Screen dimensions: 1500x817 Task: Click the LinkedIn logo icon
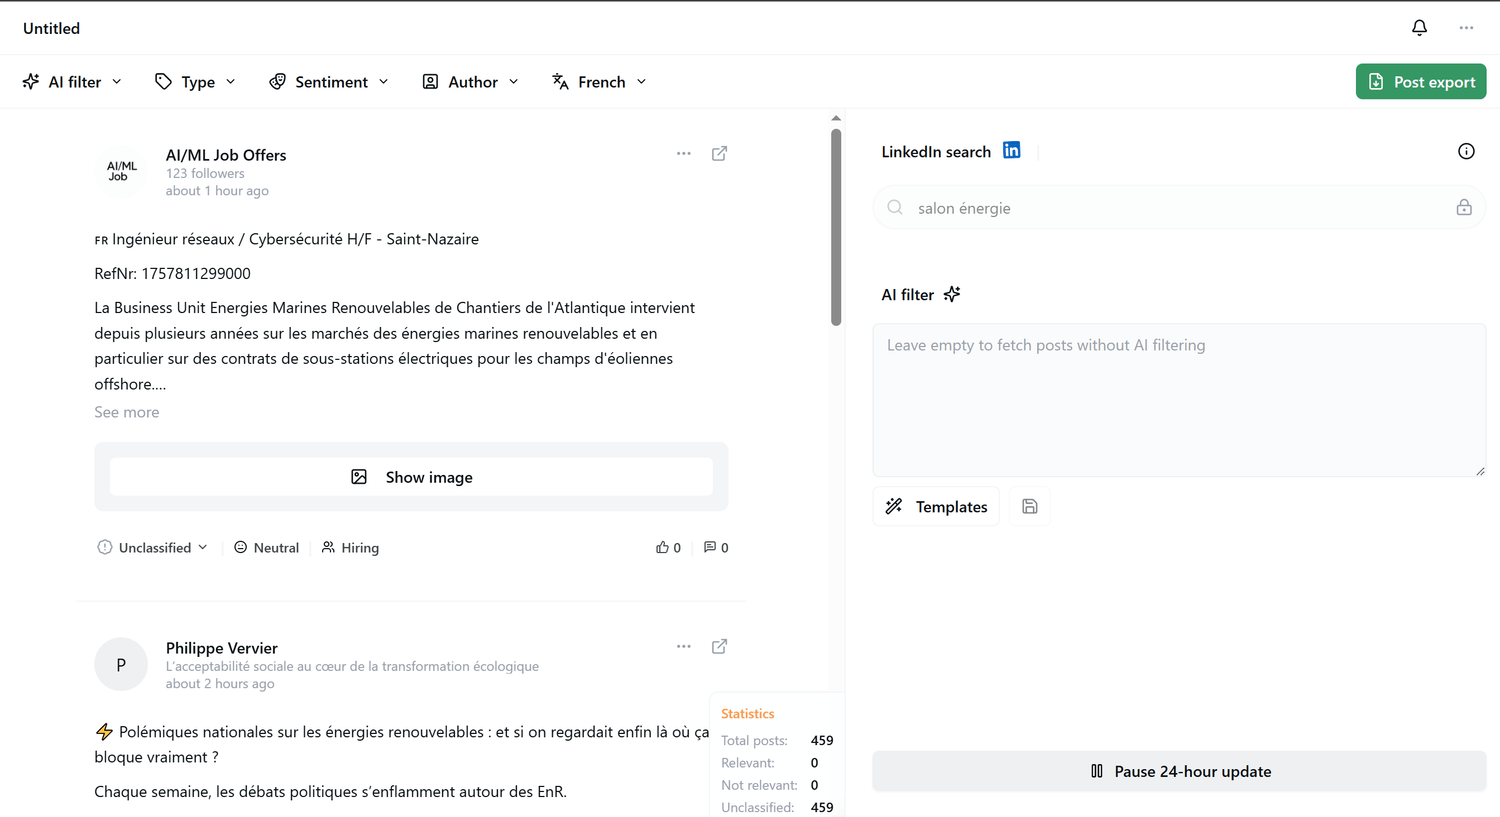tap(1012, 150)
